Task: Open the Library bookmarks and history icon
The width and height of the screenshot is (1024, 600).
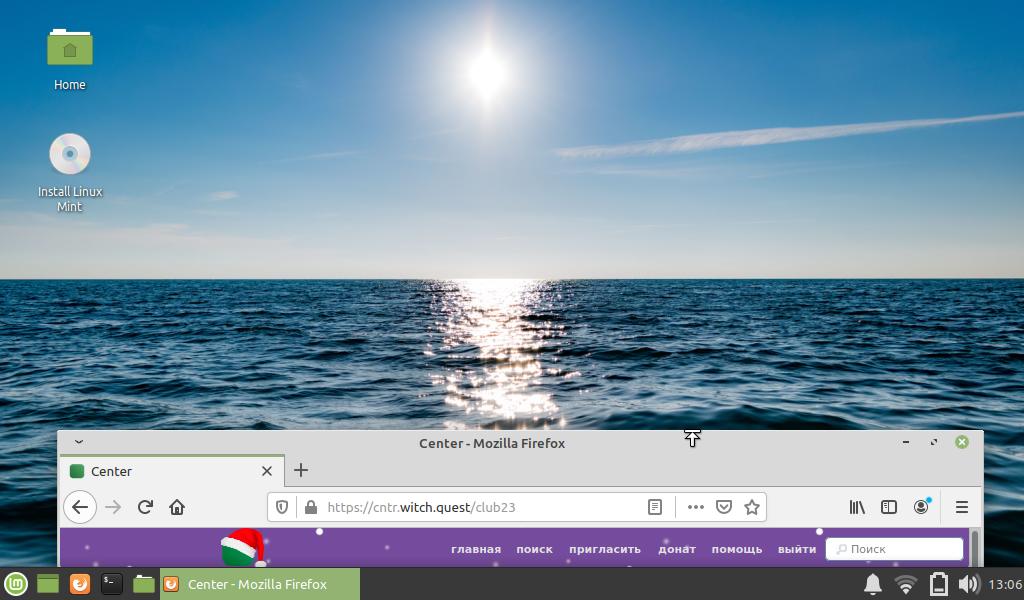Action: [857, 507]
